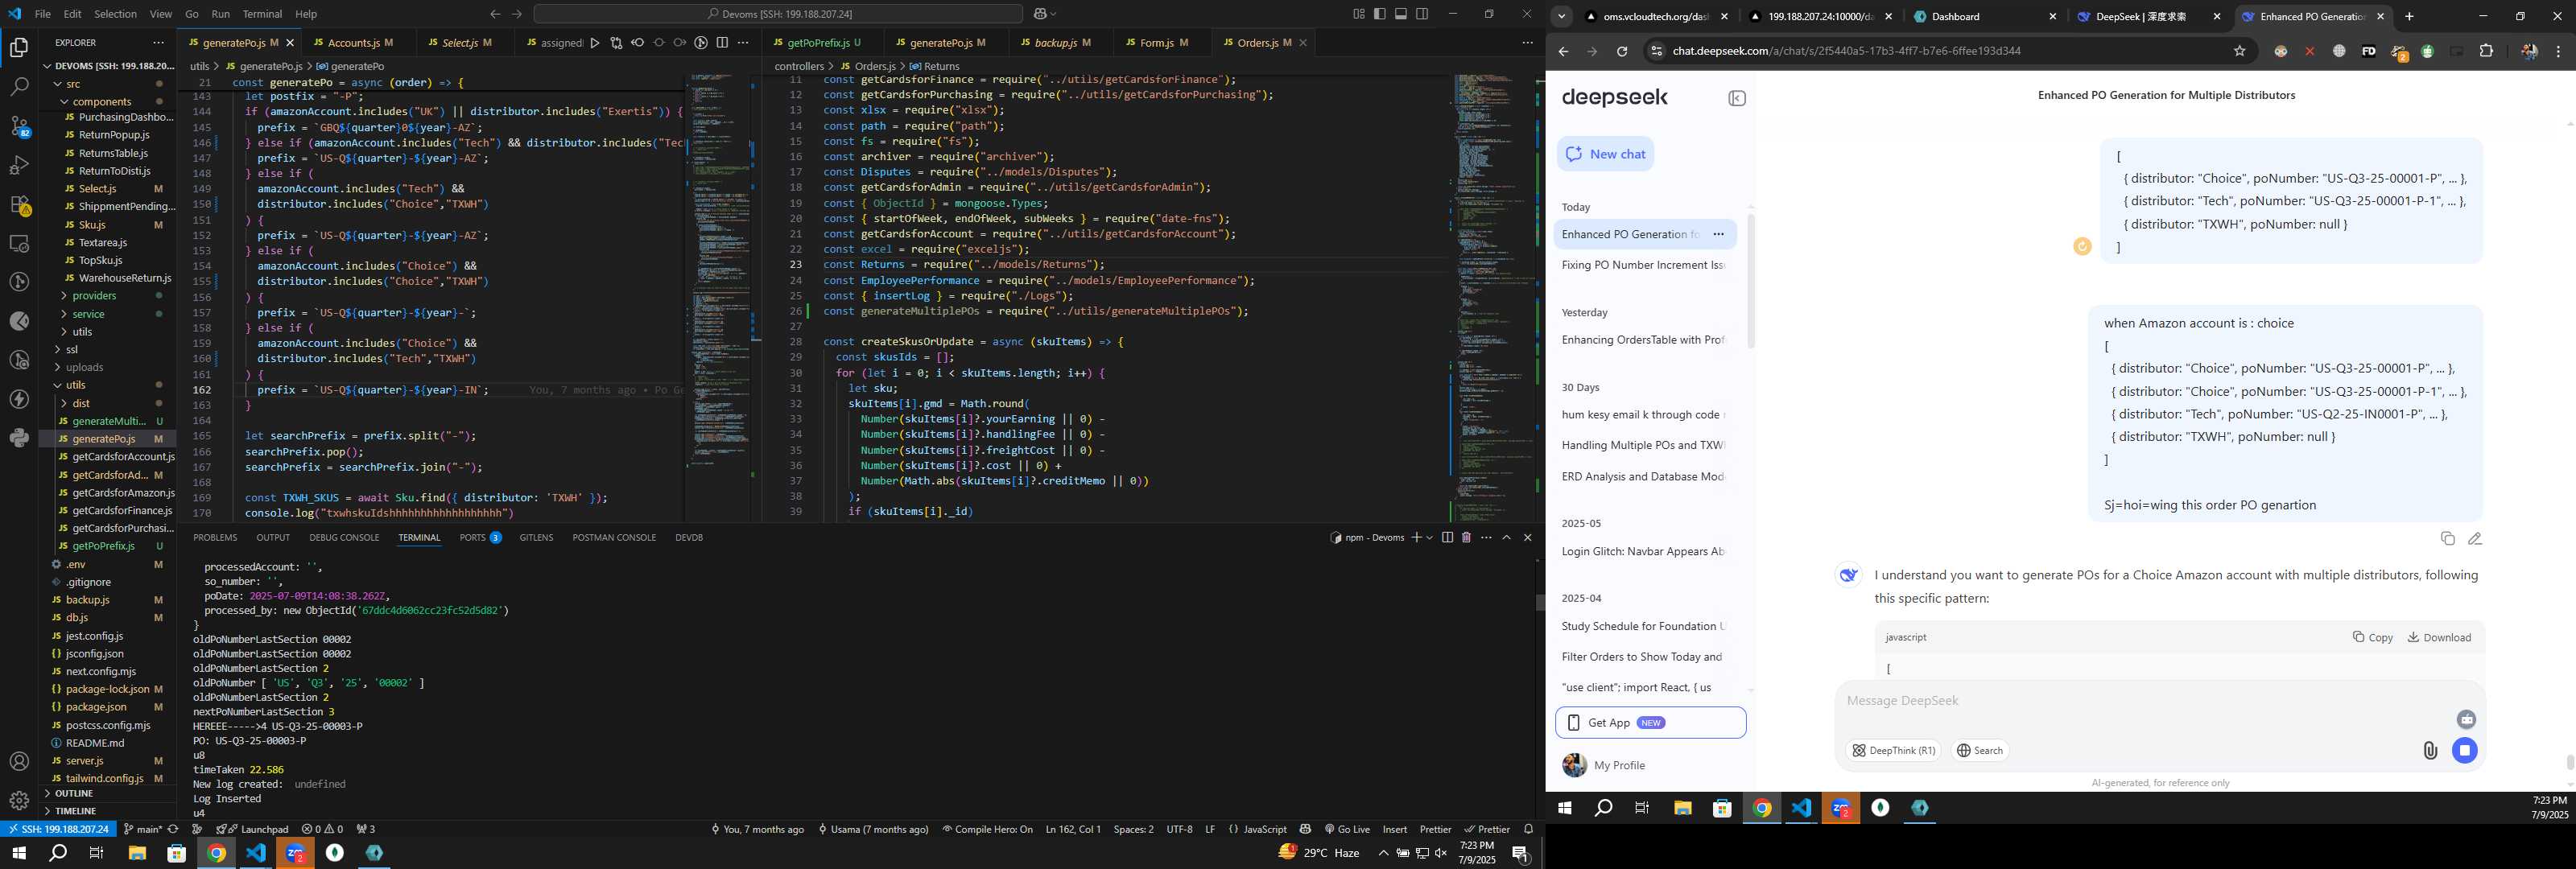Open Accounts menu in VS Code activity bar
The height and width of the screenshot is (869, 2576).
(19, 762)
